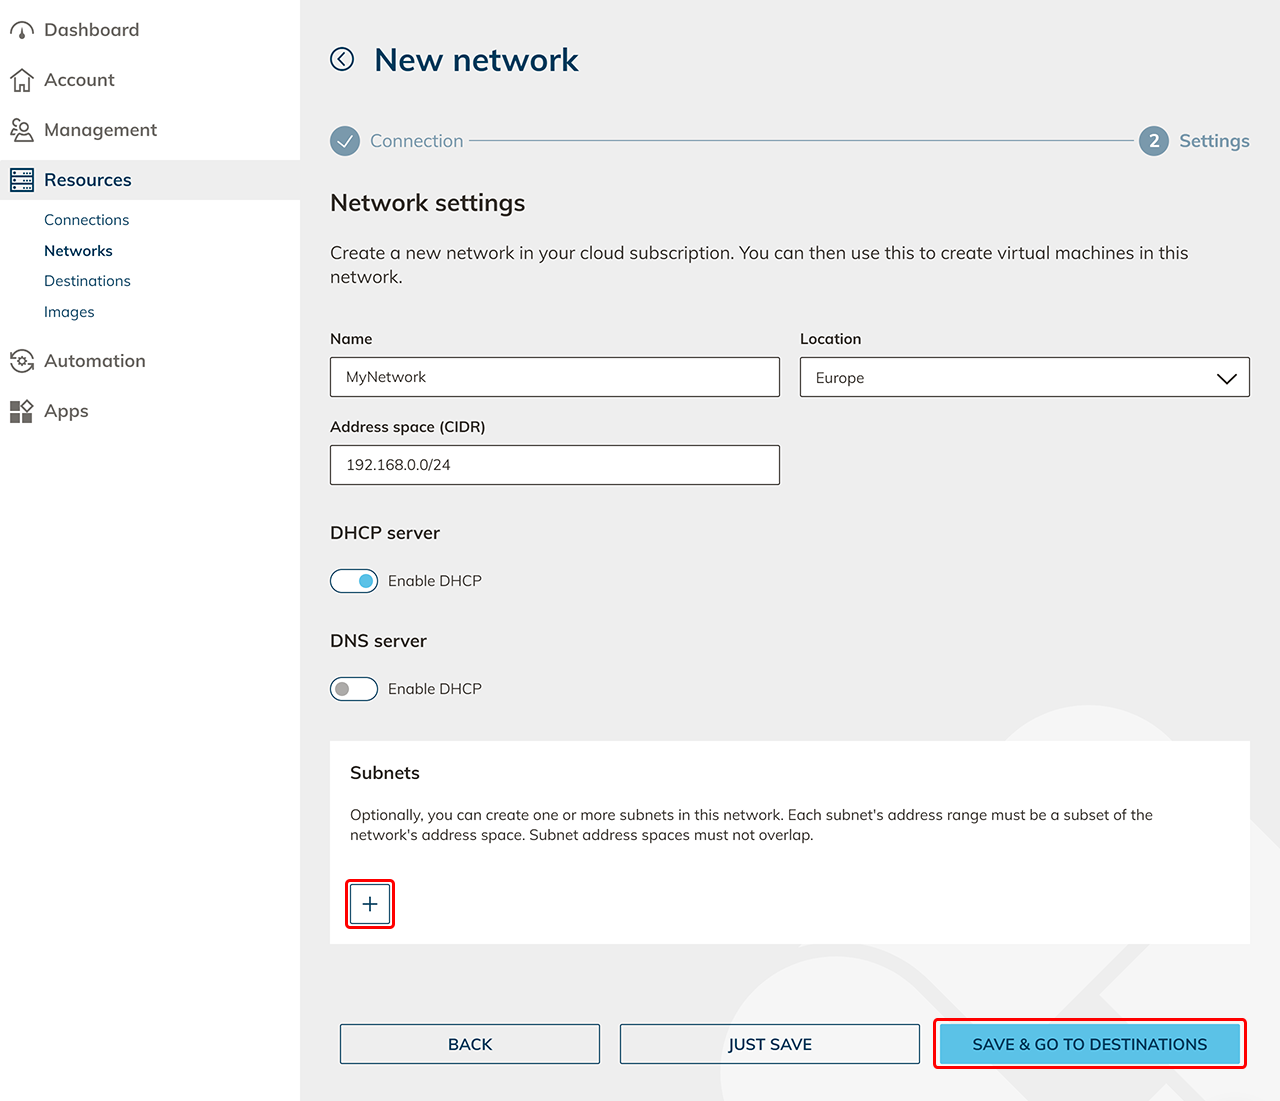Click the Automation gear icon
1280x1101 pixels.
22,361
